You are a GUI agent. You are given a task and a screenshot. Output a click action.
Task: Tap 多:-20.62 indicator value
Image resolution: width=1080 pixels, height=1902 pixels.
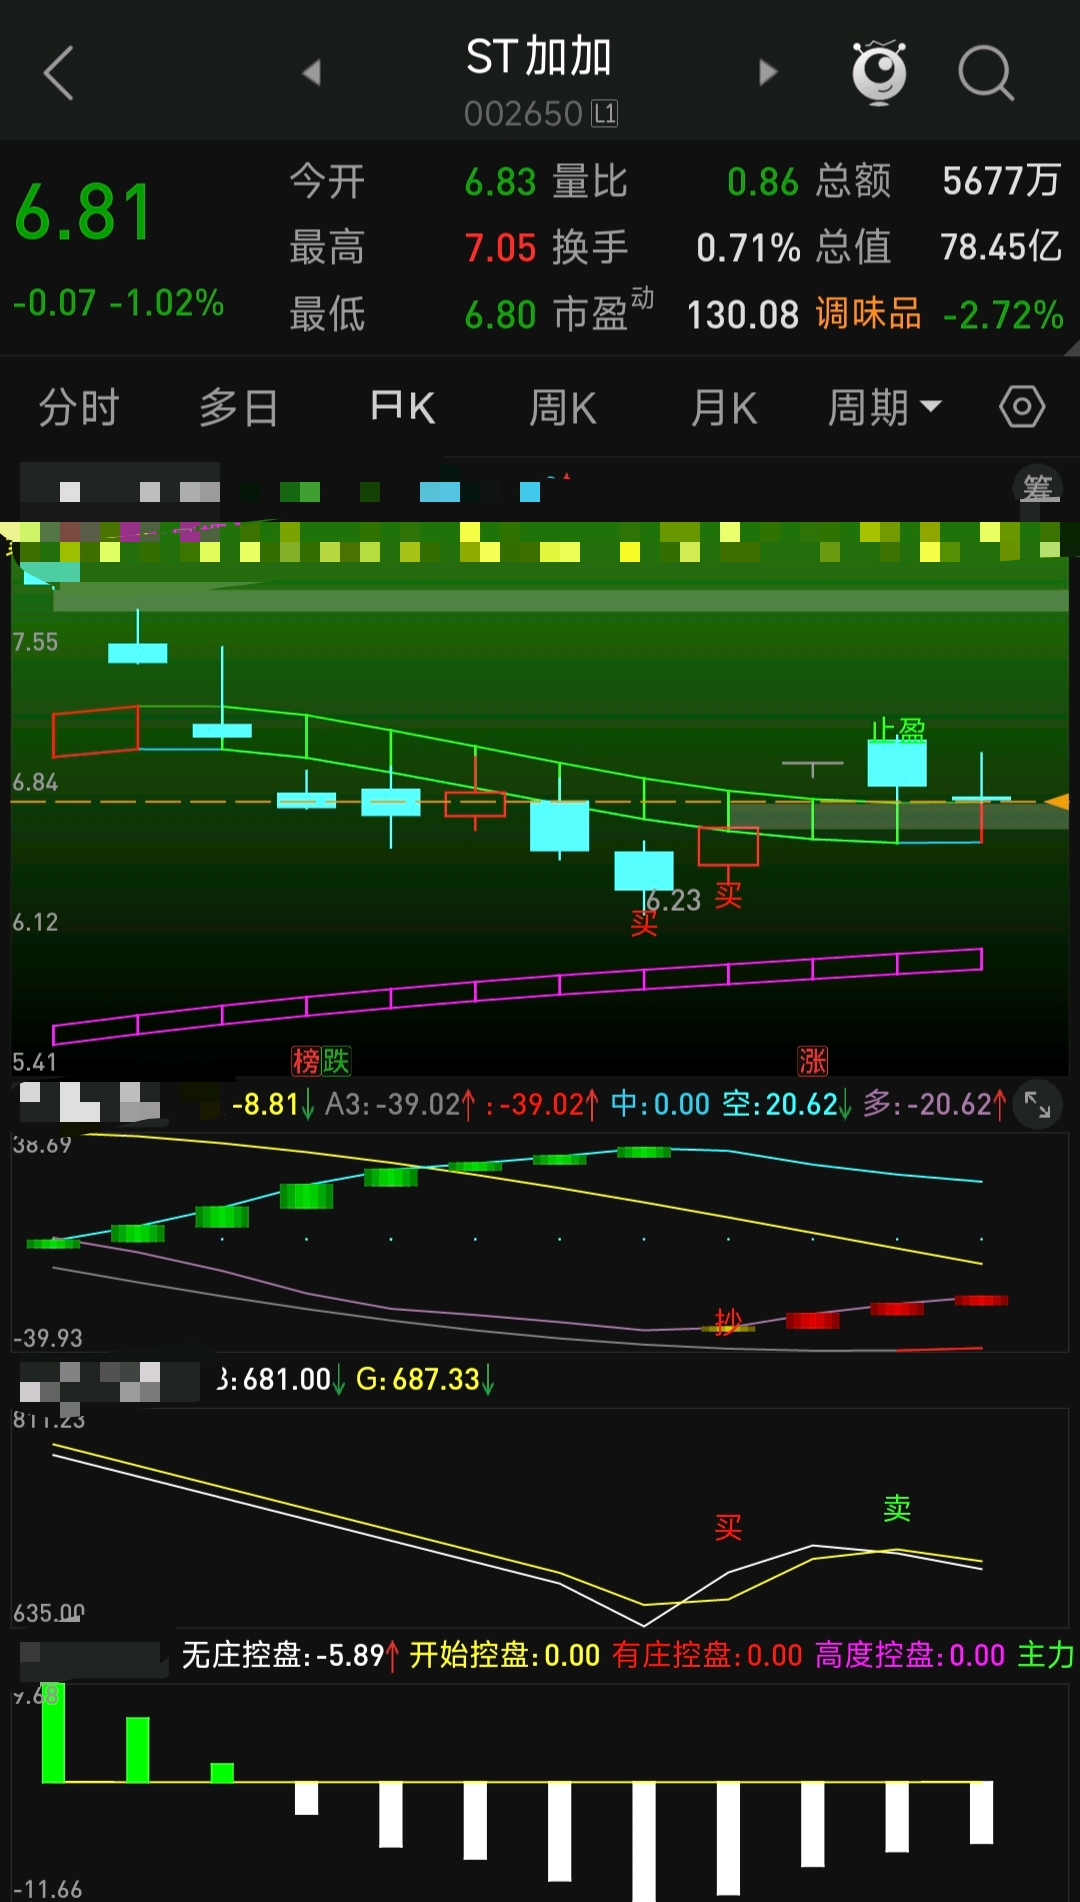click(x=935, y=1104)
